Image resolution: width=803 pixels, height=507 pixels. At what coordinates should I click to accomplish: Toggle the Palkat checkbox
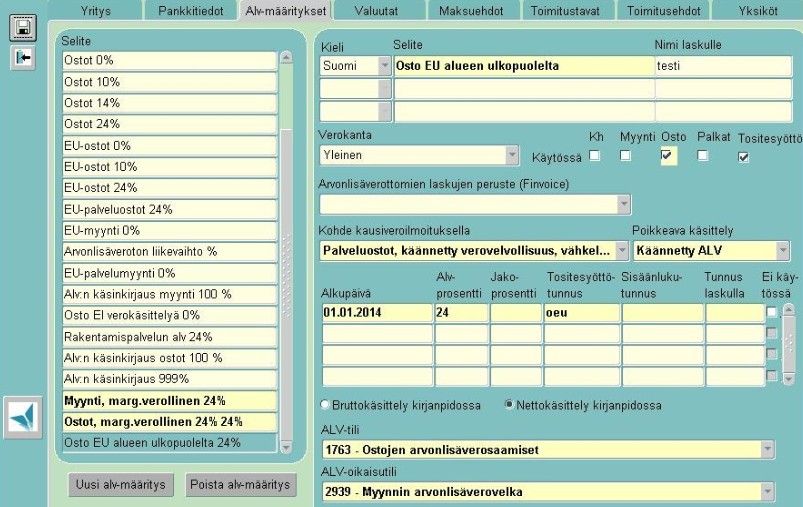click(x=703, y=155)
